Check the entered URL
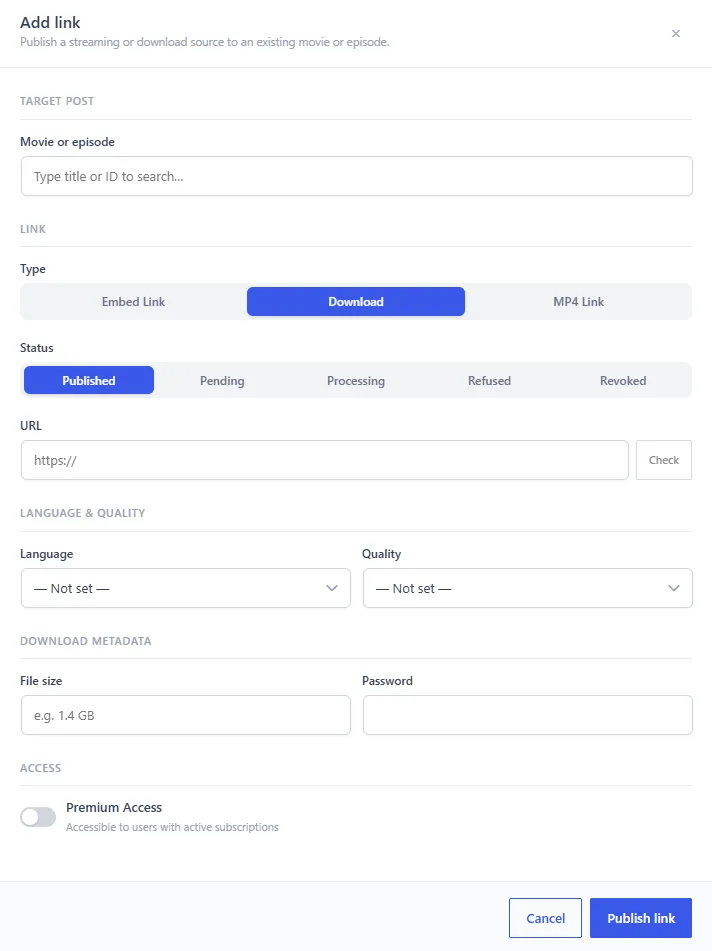Image resolution: width=712 pixels, height=951 pixels. [663, 460]
